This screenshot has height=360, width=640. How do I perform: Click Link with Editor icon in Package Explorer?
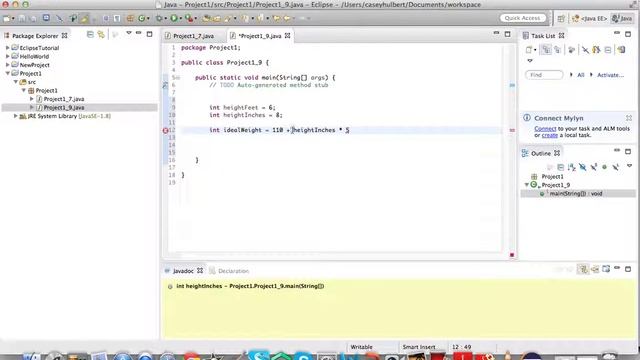click(x=101, y=35)
